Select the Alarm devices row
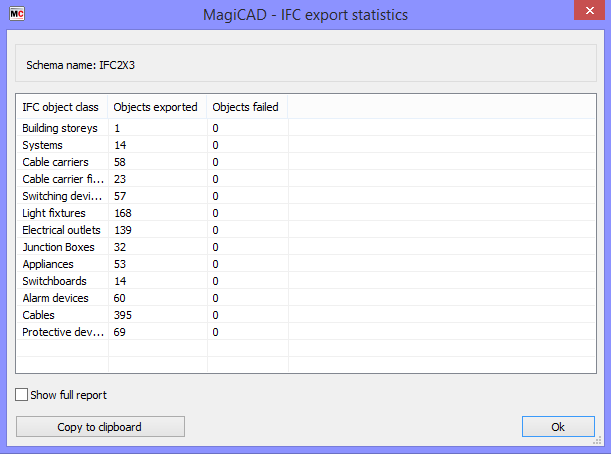The width and height of the screenshot is (611, 454). (x=306, y=298)
